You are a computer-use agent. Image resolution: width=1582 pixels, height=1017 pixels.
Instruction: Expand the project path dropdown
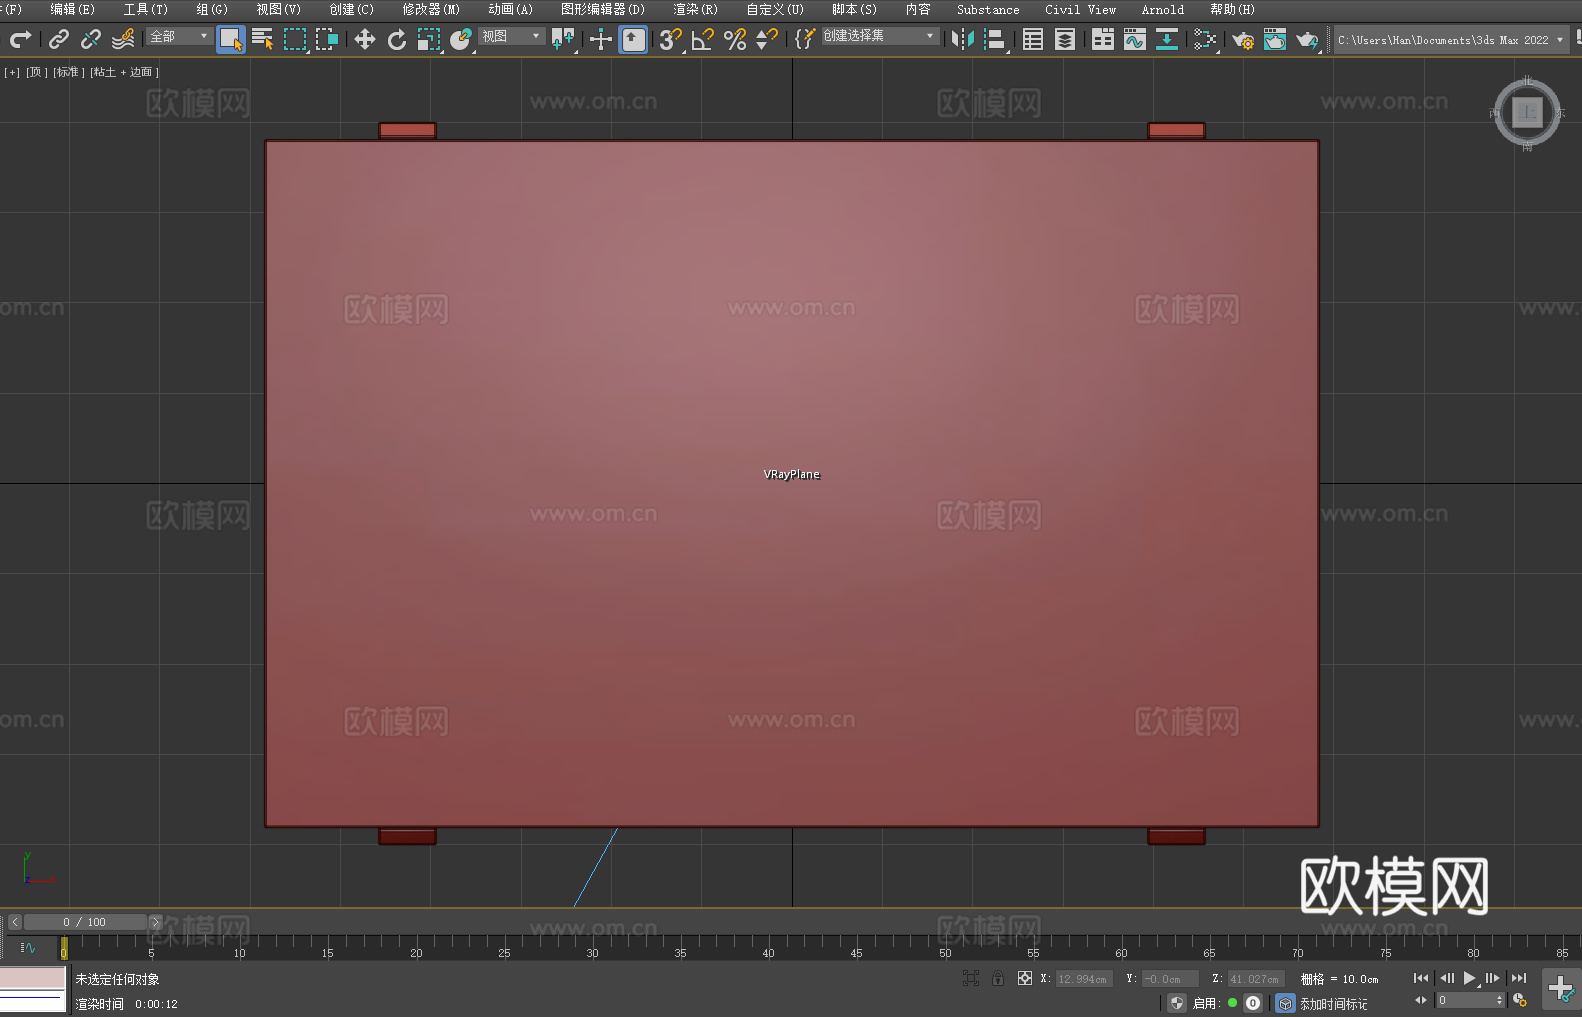(x=1559, y=40)
